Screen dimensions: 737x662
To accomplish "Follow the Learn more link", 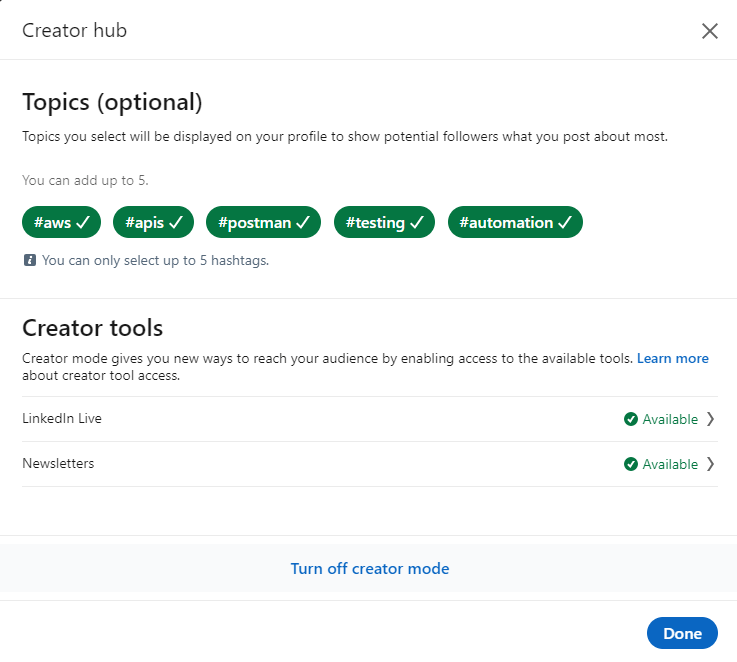I will click(x=672, y=358).
